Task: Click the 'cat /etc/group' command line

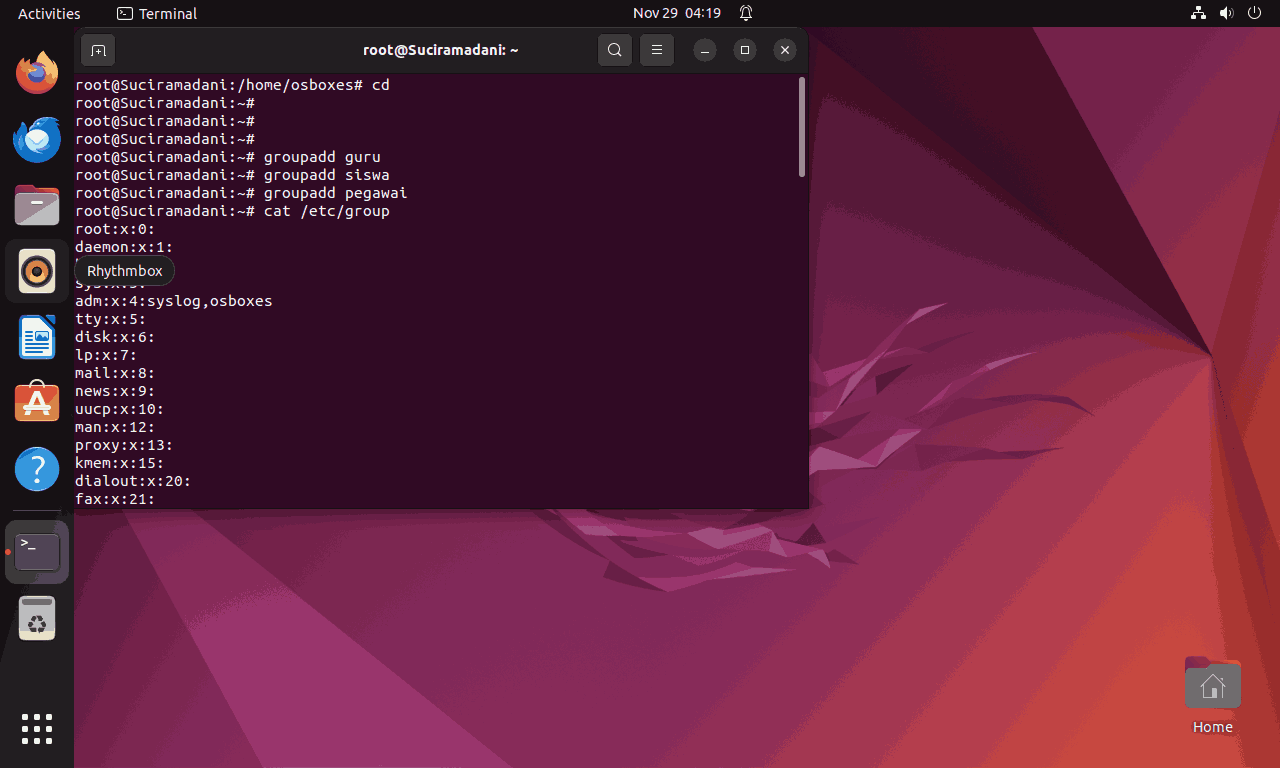Action: (232, 211)
